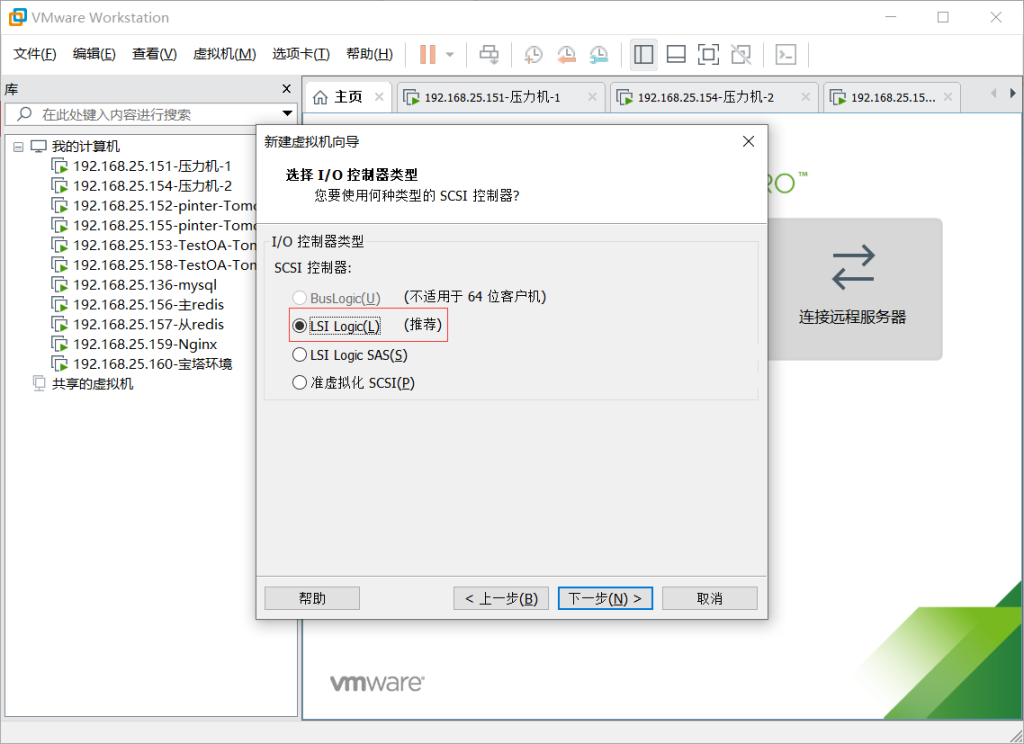This screenshot has height=744, width=1024.
Task: Close the 192.168.25.151-压力机-1 tab
Action: point(592,97)
